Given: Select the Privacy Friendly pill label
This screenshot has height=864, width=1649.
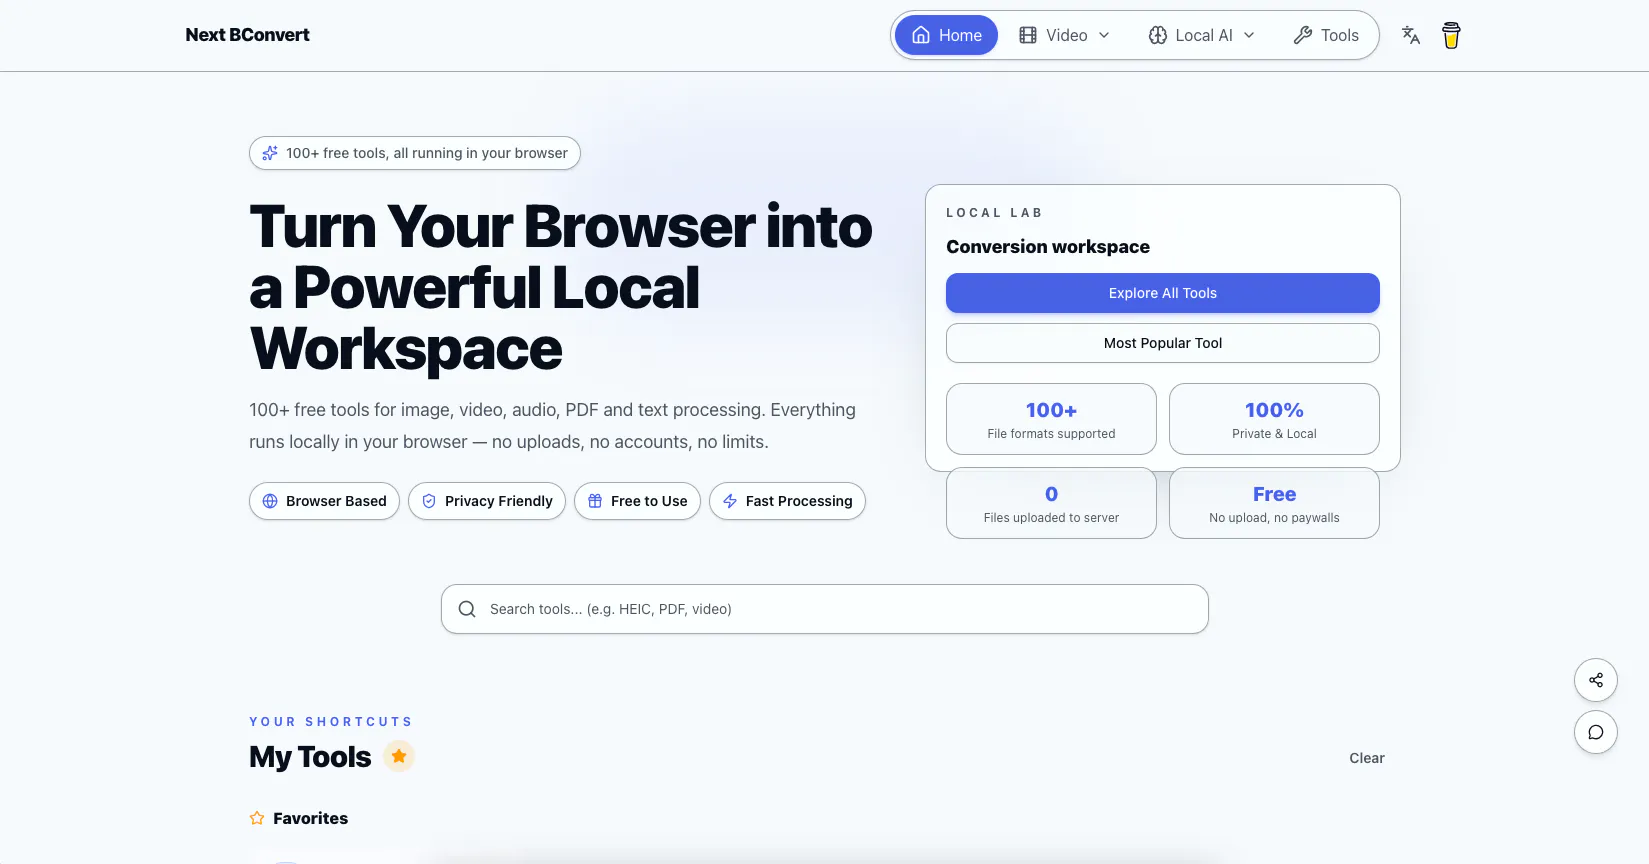Looking at the screenshot, I should point(499,501).
